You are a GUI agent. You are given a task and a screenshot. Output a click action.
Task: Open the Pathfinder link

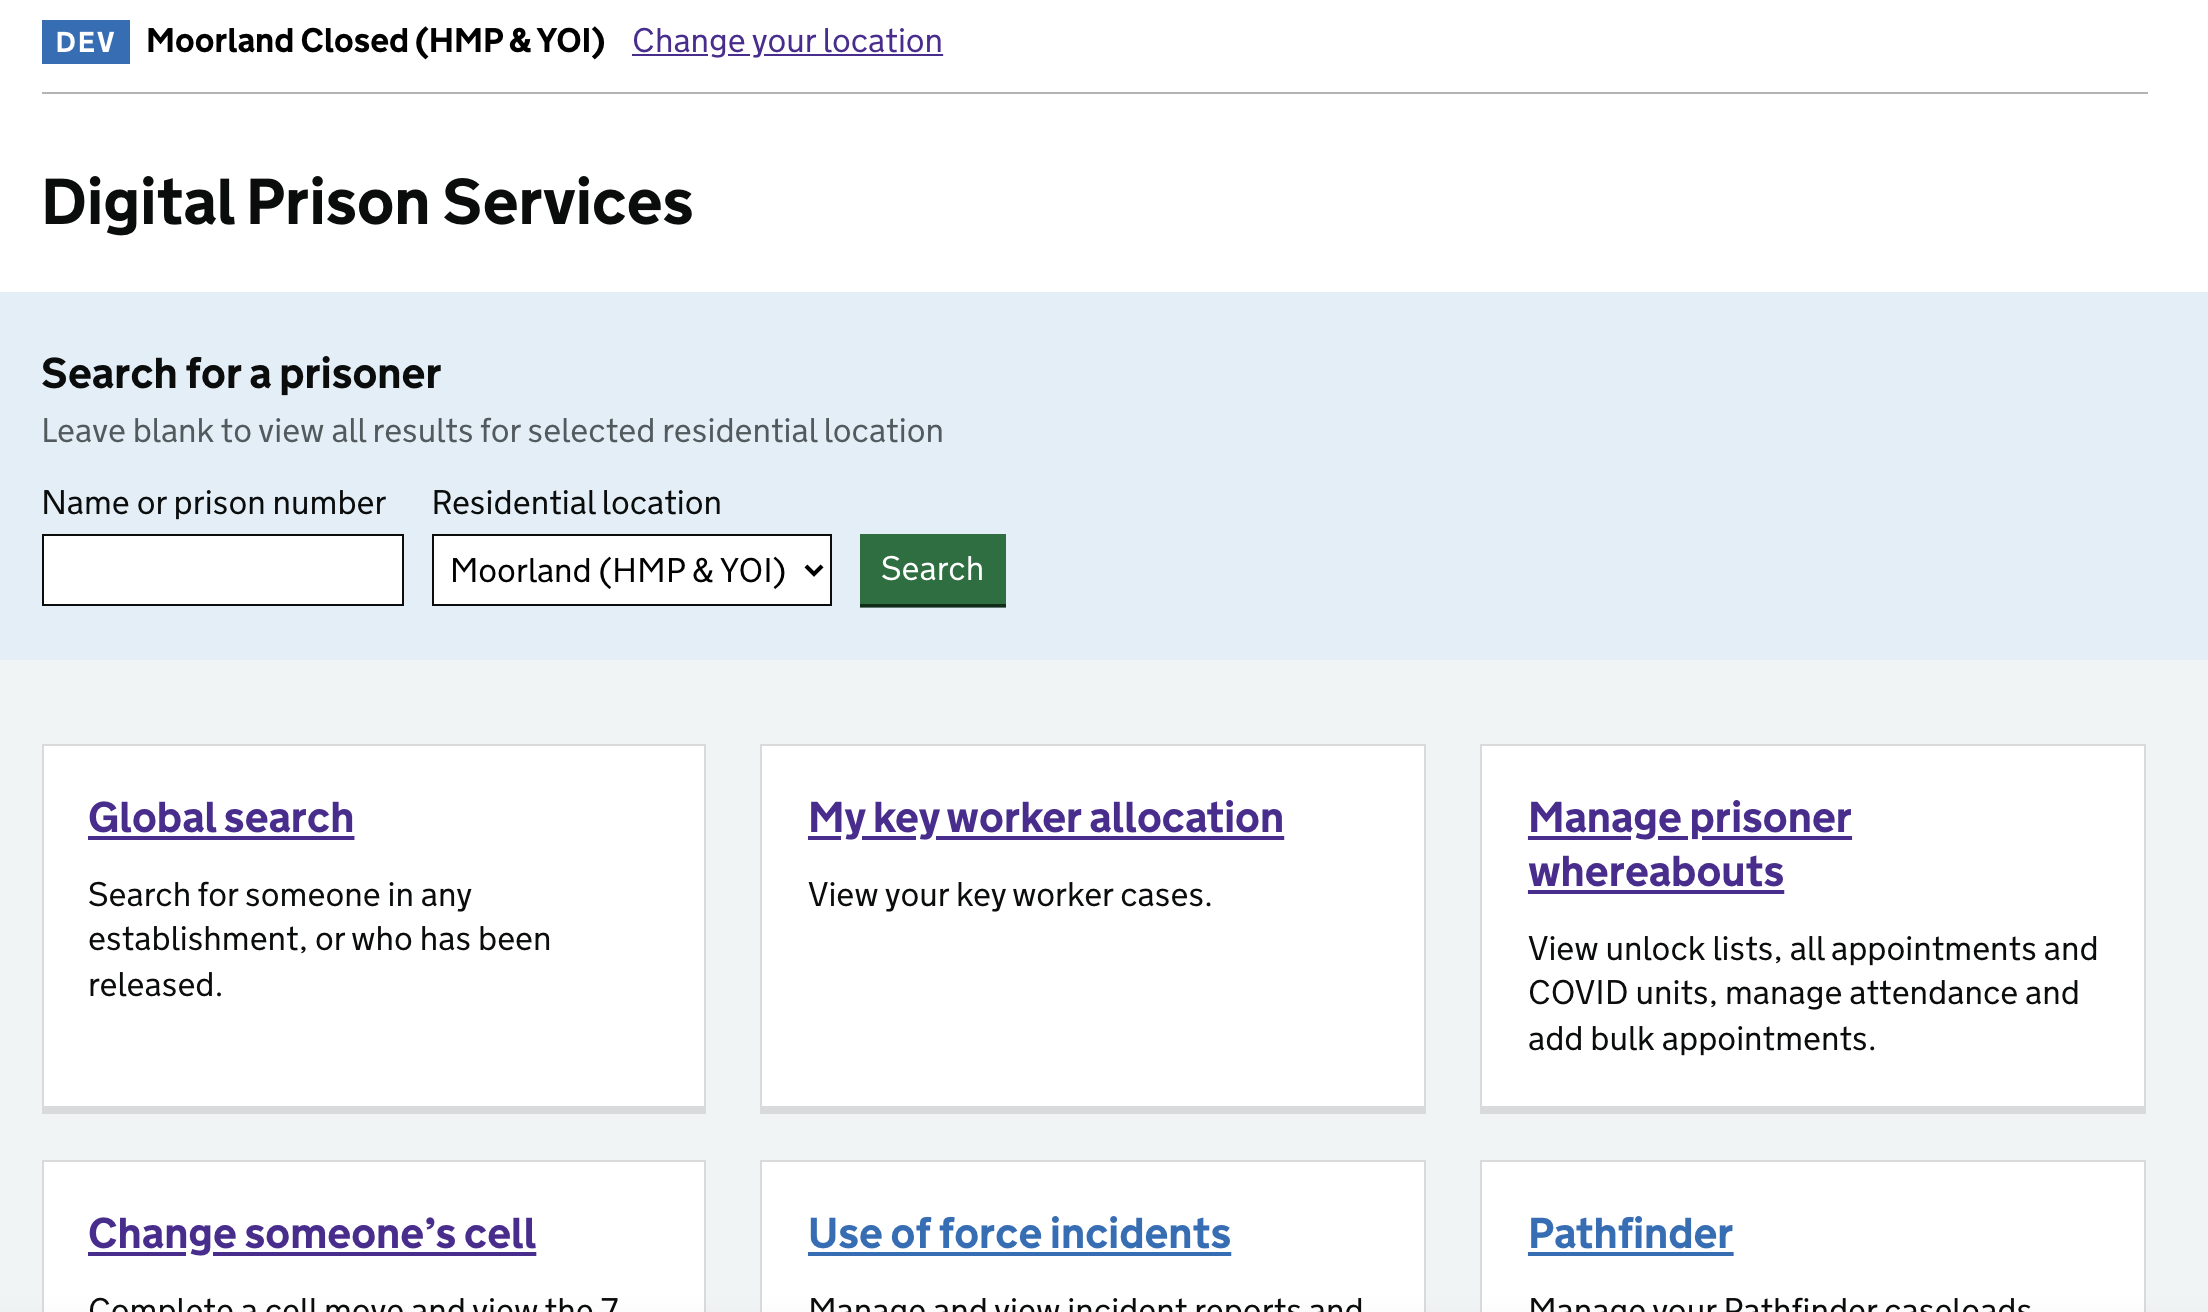pos(1630,1234)
